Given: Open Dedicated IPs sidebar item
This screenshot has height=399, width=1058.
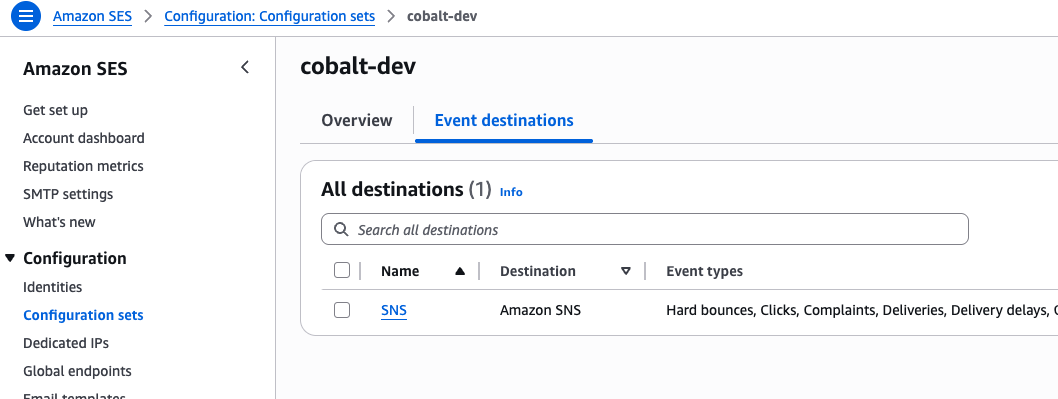Looking at the screenshot, I should tap(66, 343).
